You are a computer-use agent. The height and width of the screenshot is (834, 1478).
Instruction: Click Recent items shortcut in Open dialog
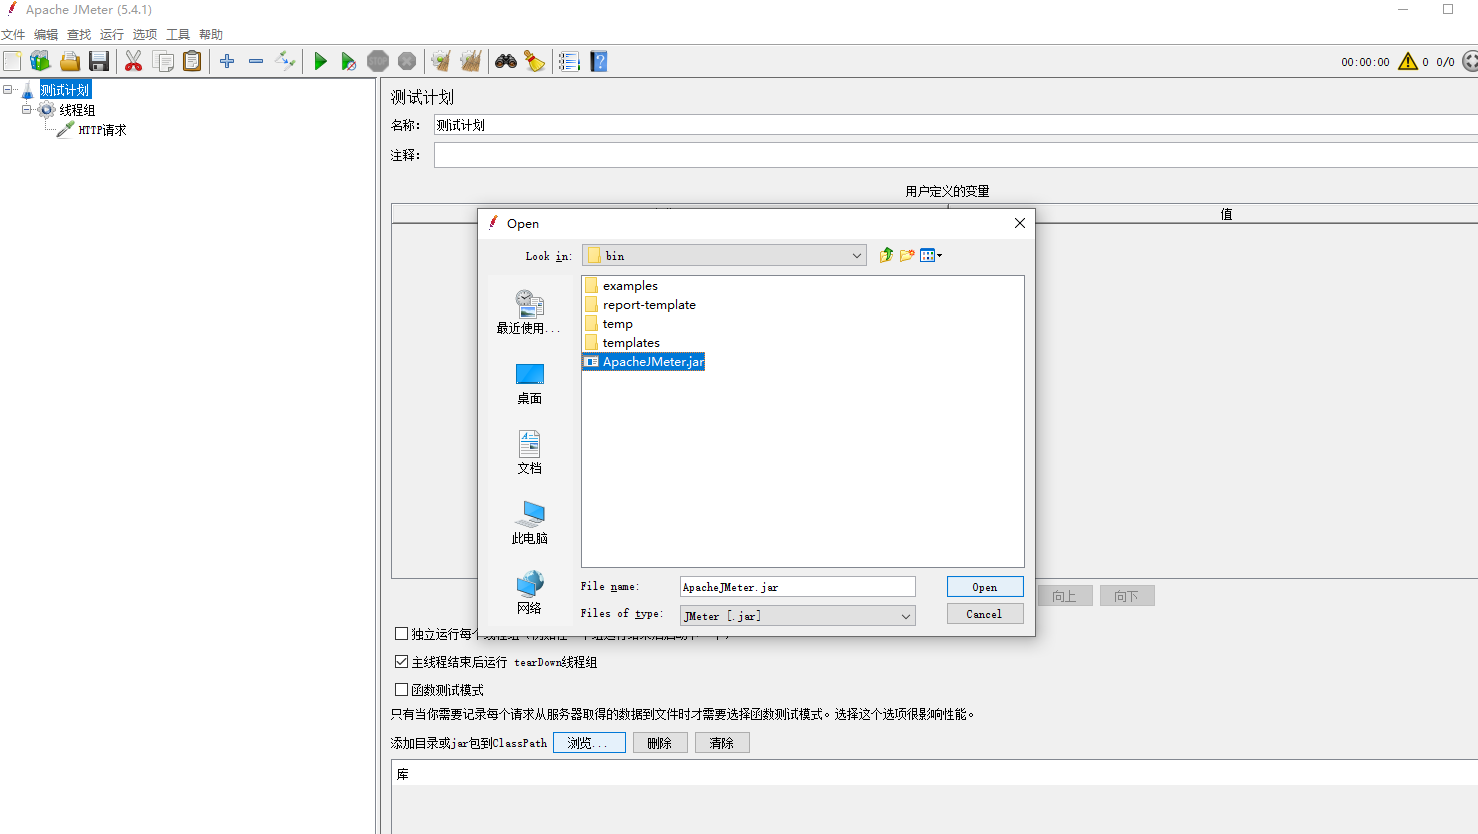tap(529, 312)
